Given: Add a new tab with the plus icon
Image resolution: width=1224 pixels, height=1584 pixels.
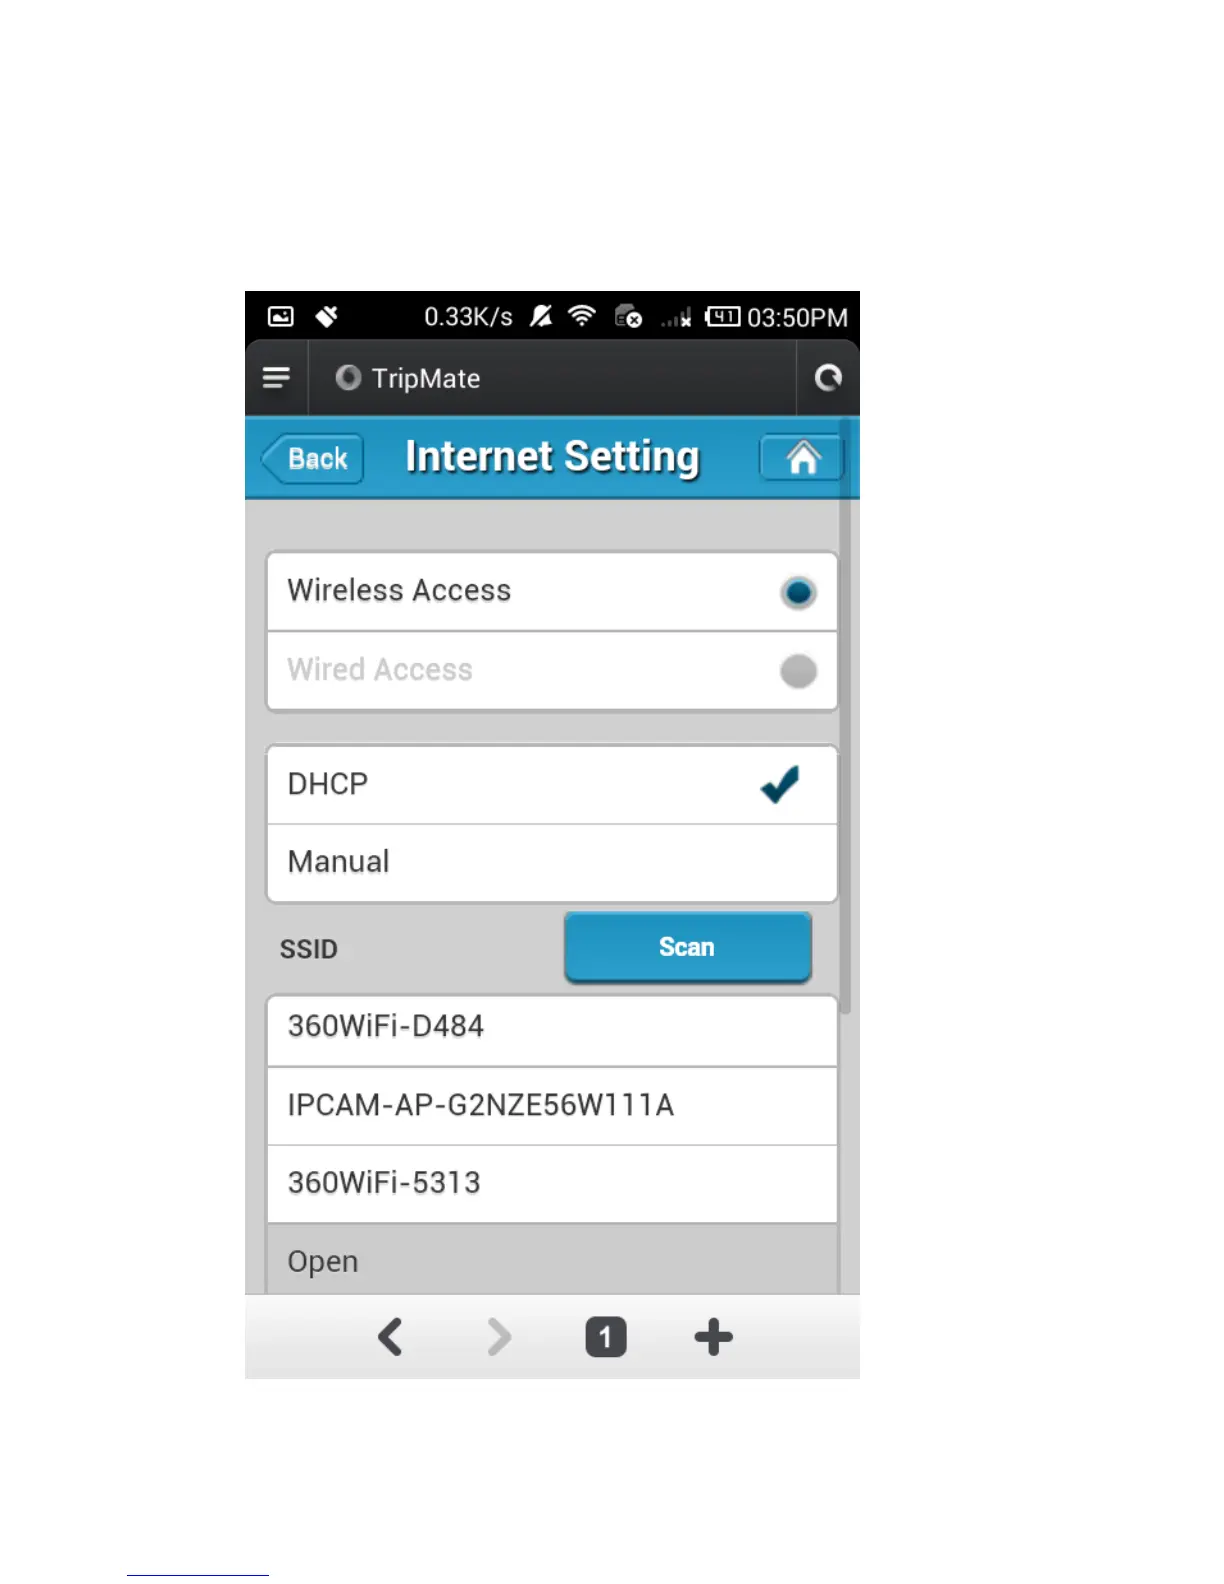Looking at the screenshot, I should click(x=713, y=1337).
